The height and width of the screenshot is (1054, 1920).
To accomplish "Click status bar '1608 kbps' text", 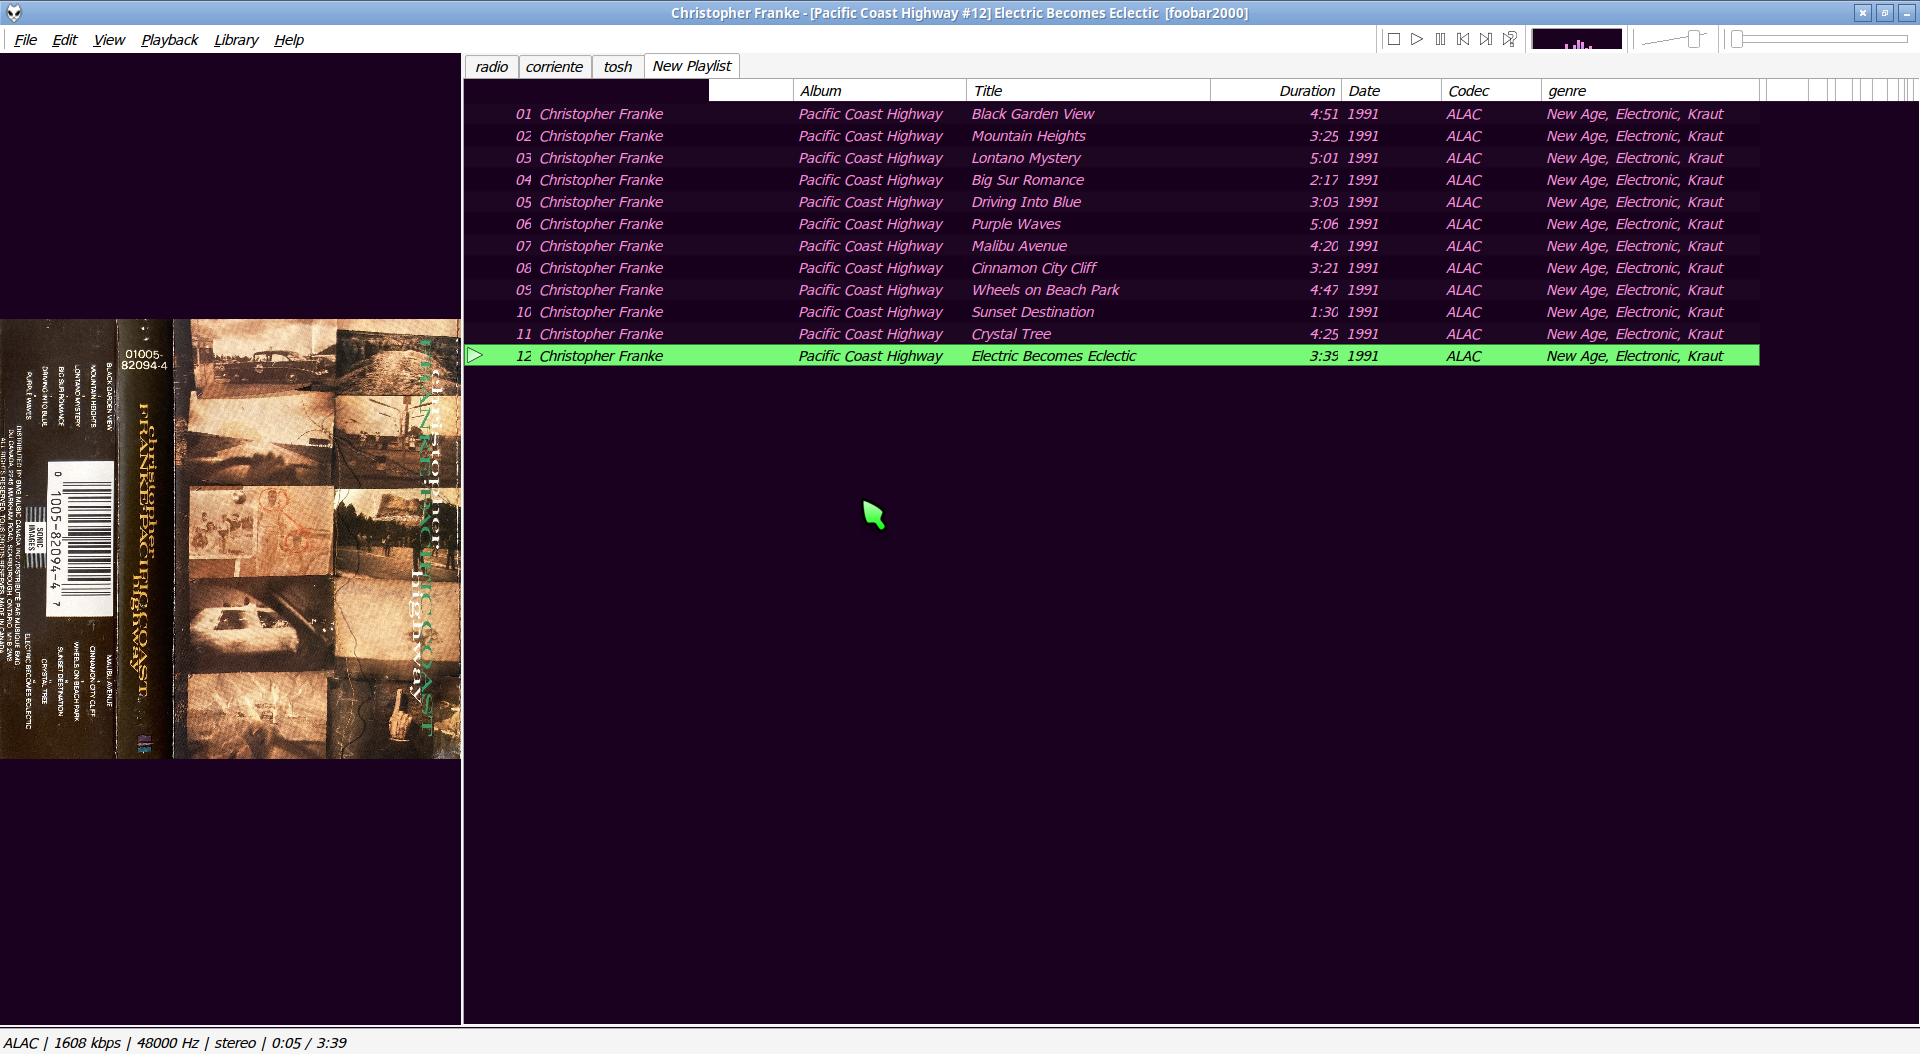I will click(87, 1043).
